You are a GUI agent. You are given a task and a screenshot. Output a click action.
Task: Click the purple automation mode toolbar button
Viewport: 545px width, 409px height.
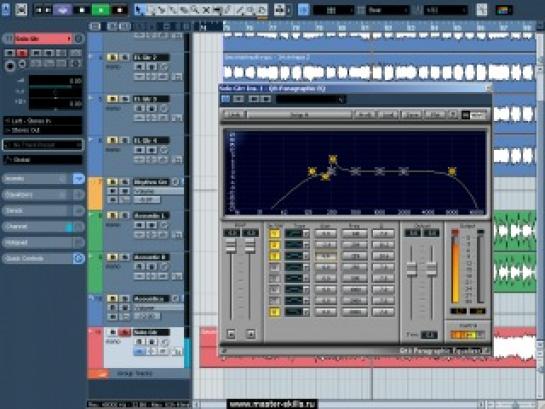tap(63, 10)
